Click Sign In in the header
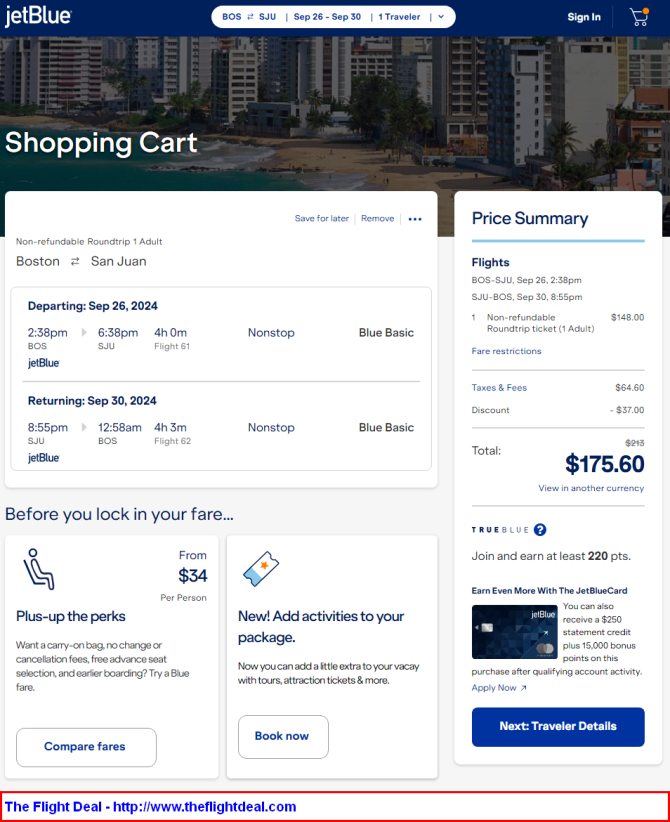Image resolution: width=670 pixels, height=822 pixels. point(583,17)
